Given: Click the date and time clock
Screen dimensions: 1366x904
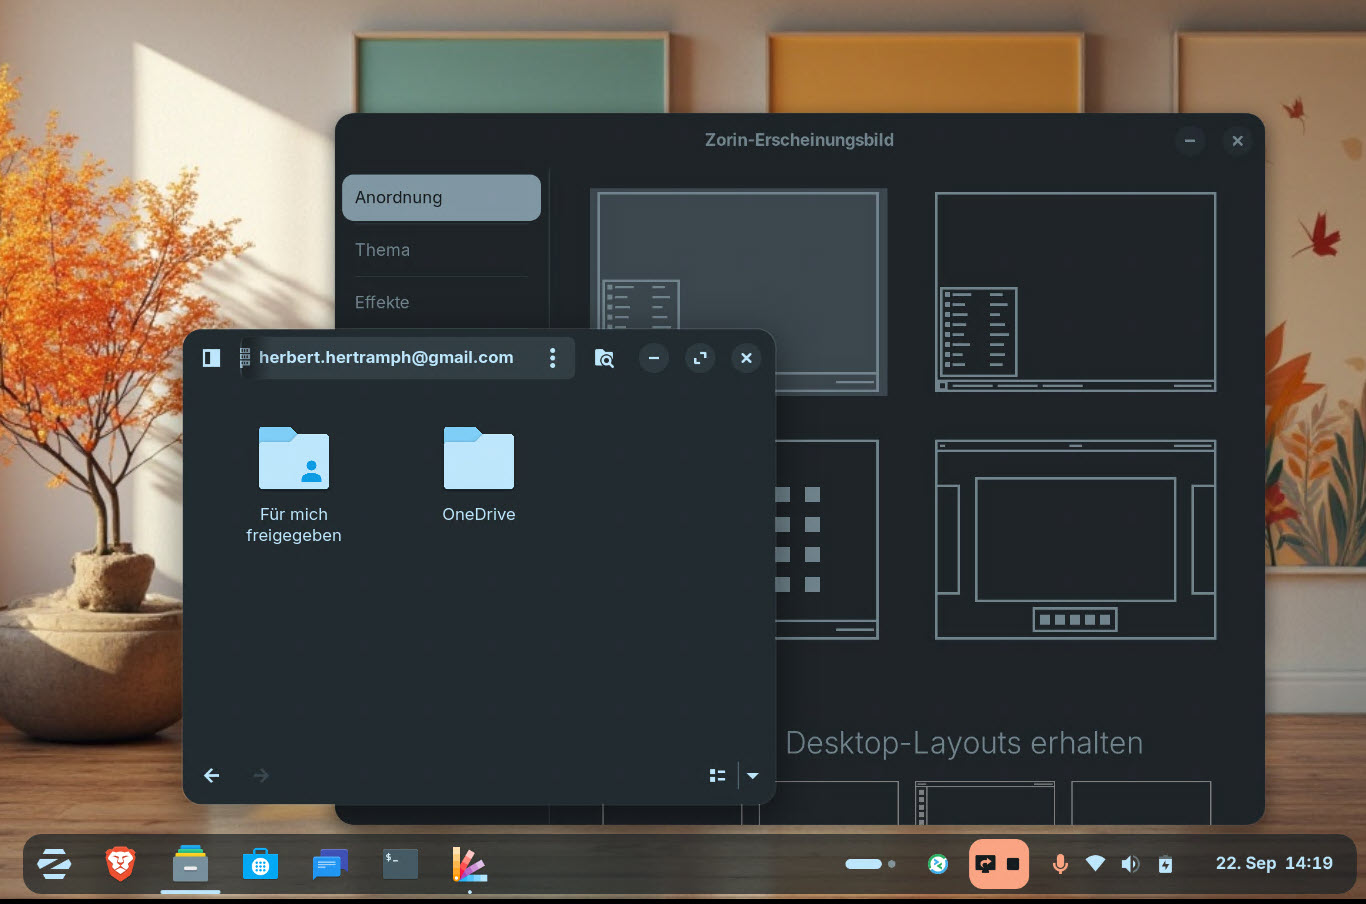Looking at the screenshot, I should [1273, 863].
